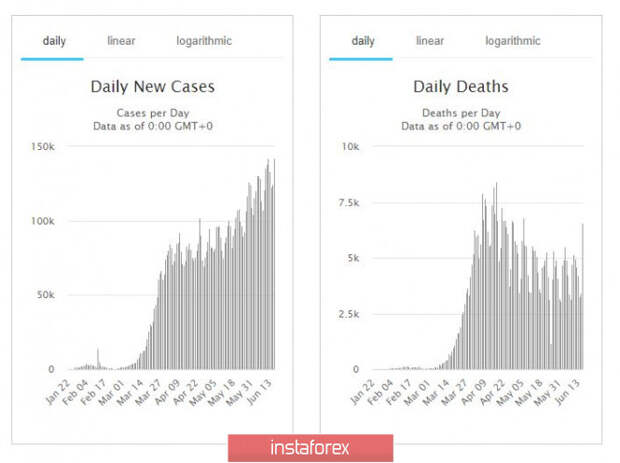The height and width of the screenshot is (463, 620).
Task: Click the last spike bar in deaths chart
Action: pyautogui.click(x=582, y=297)
